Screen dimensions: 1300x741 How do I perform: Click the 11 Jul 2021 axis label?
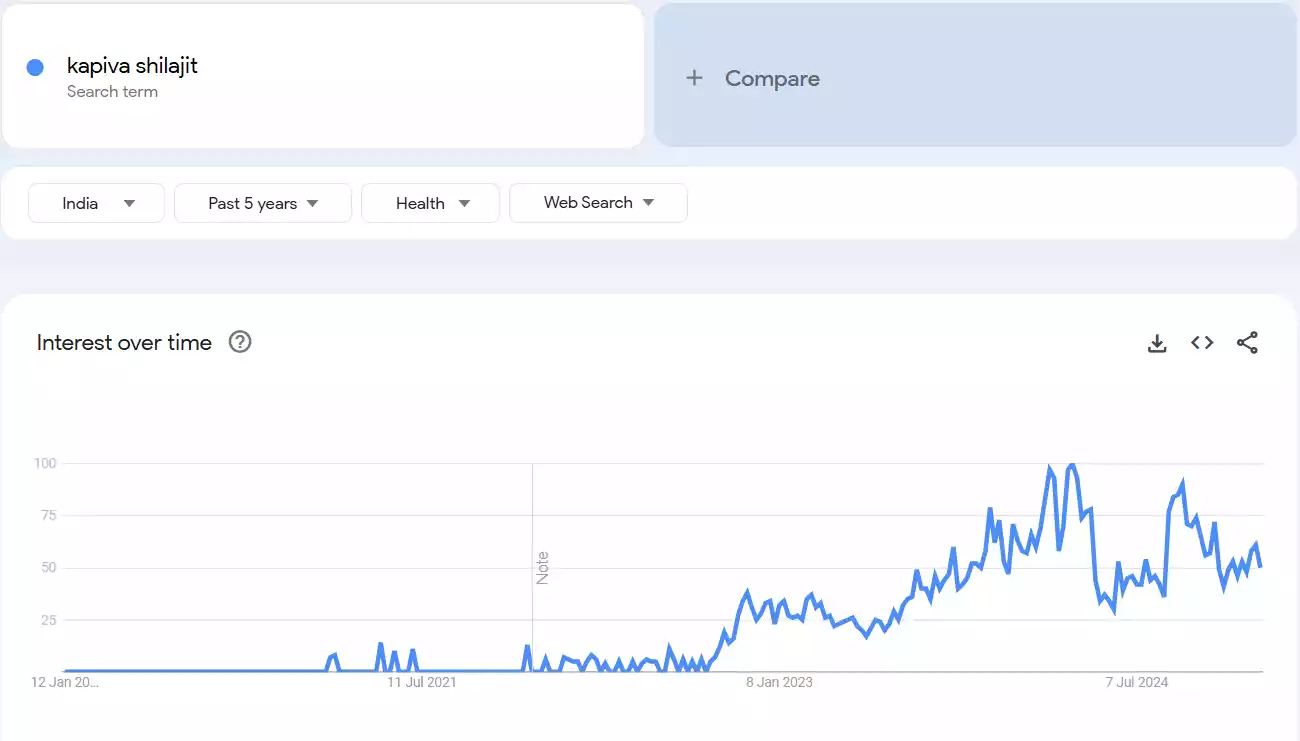pyautogui.click(x=421, y=682)
